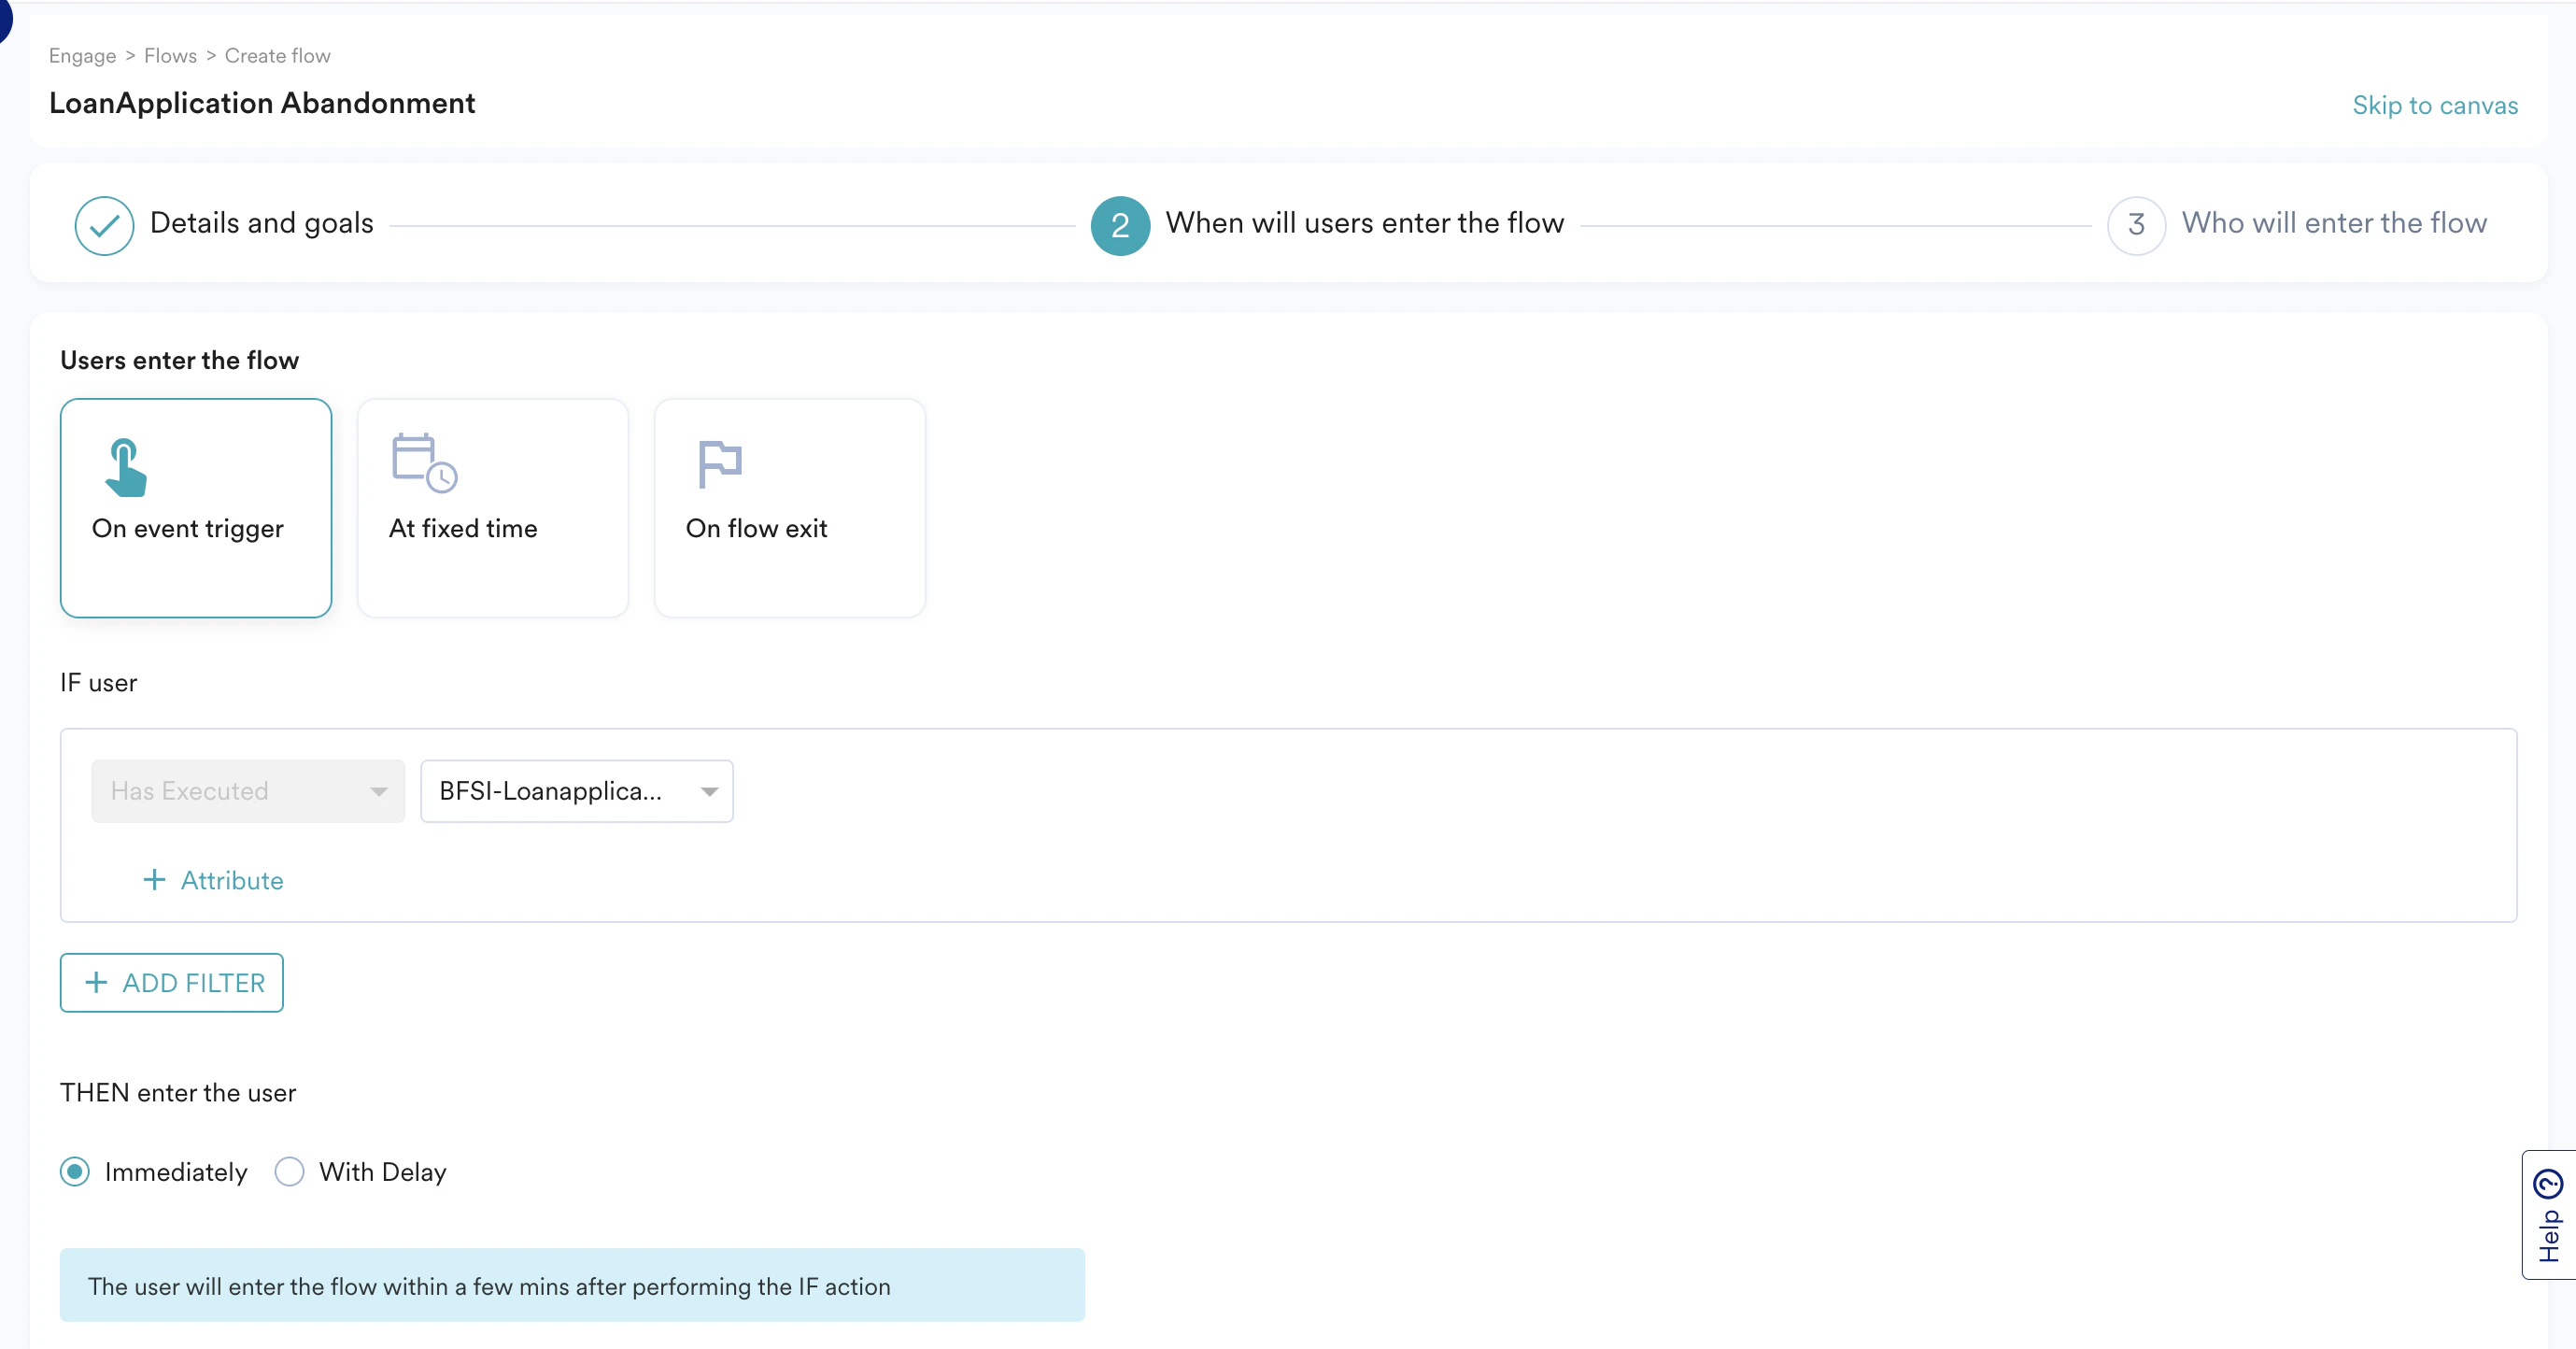Select the Immediately radio option

tap(75, 1171)
